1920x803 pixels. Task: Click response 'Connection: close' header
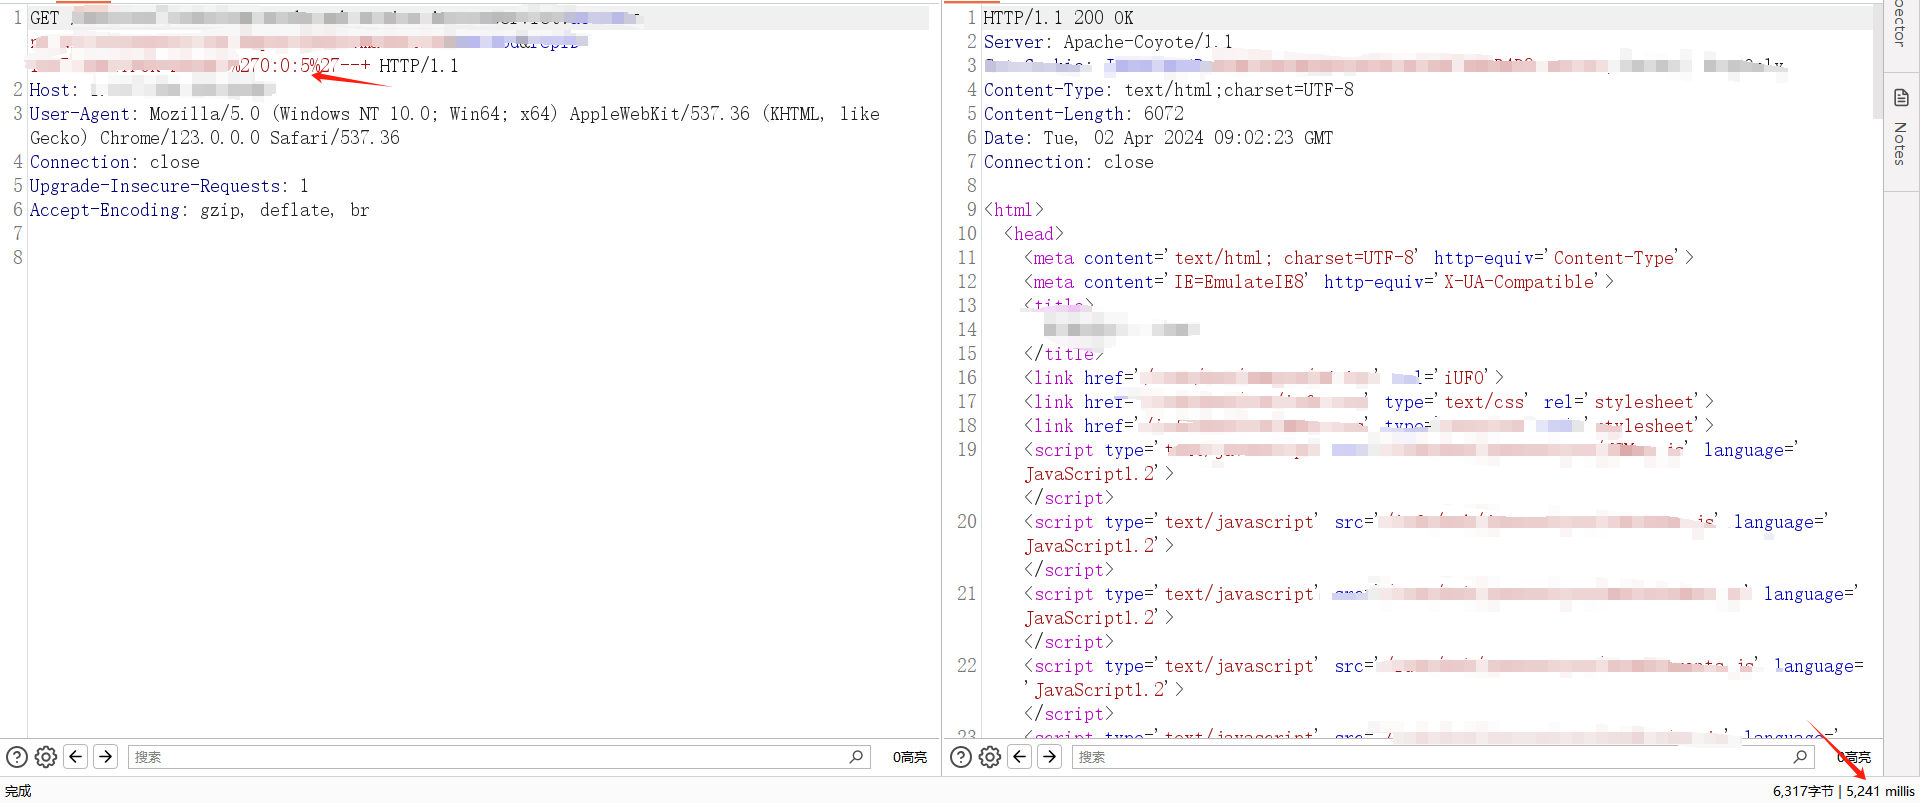[x=1068, y=162]
